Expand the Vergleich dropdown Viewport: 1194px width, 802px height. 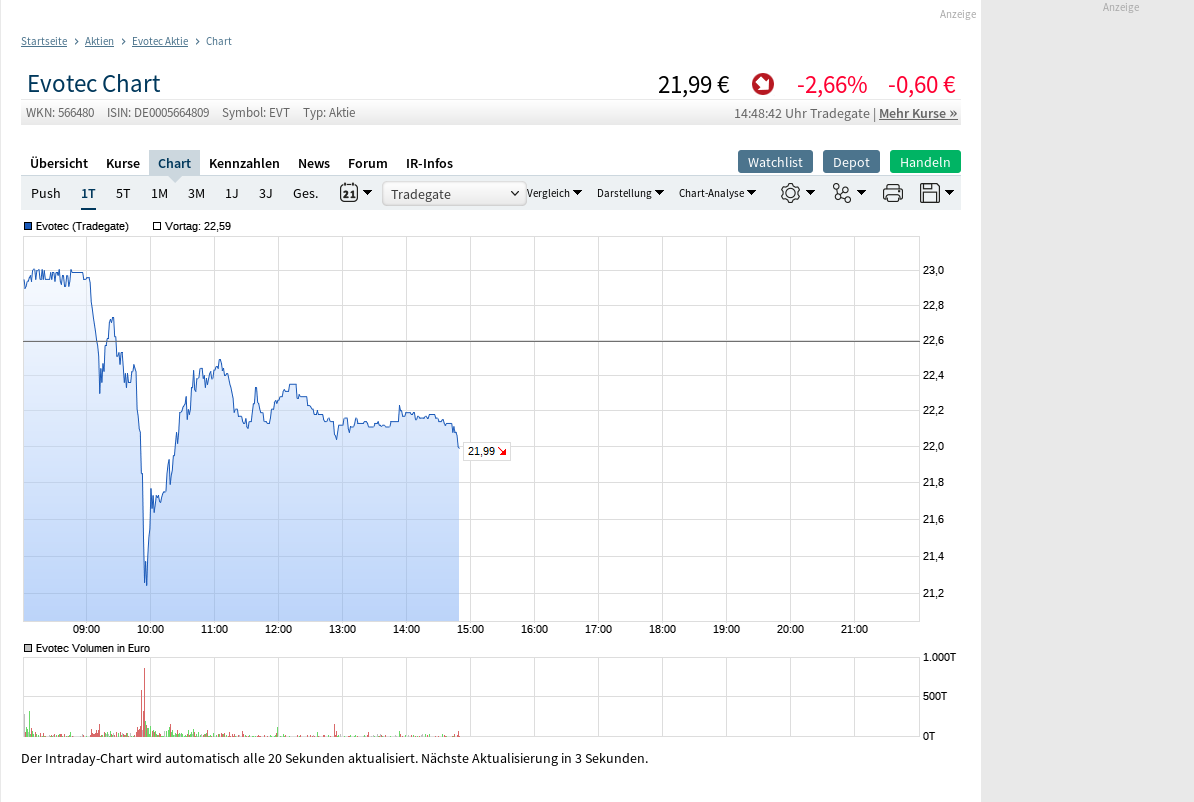(554, 193)
